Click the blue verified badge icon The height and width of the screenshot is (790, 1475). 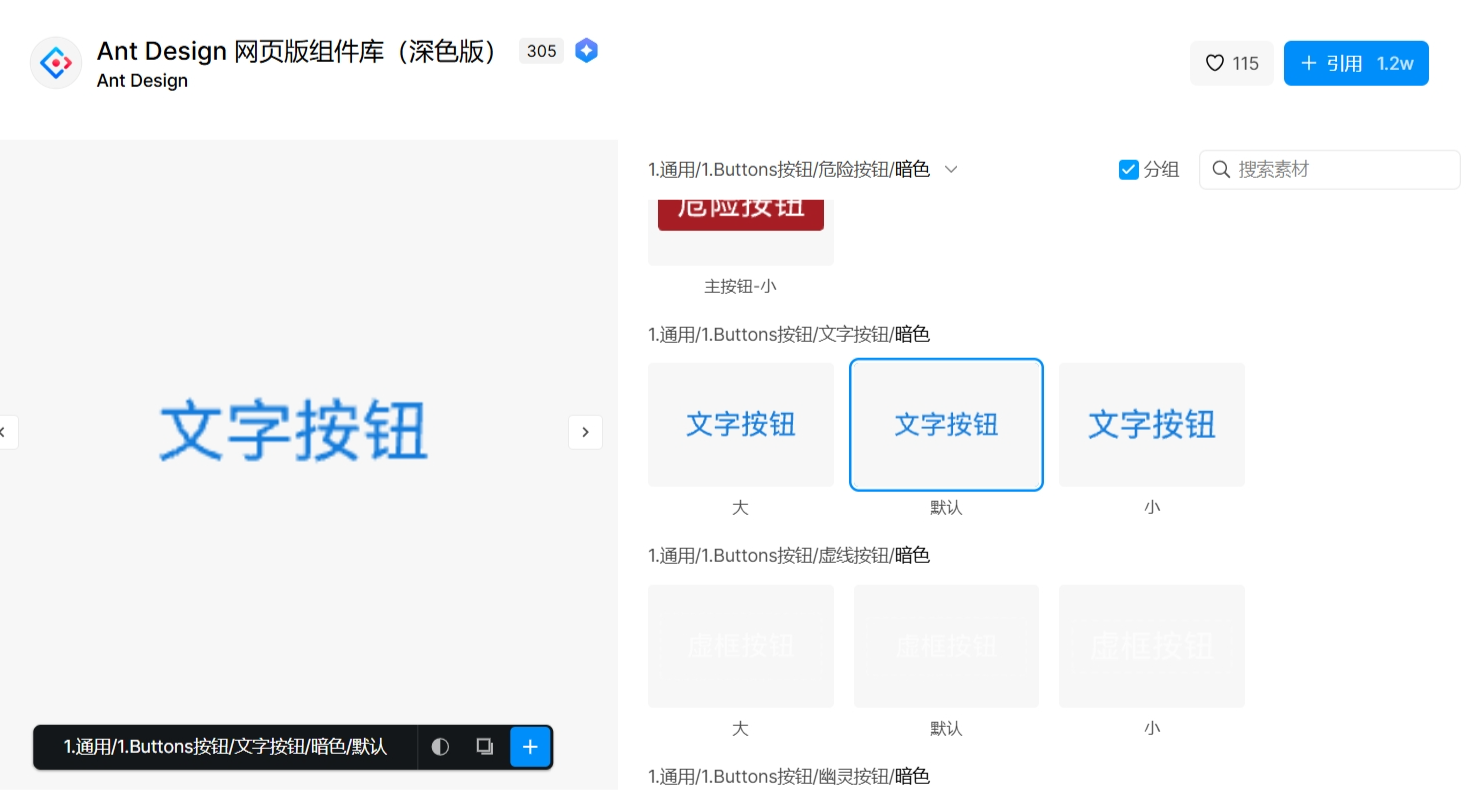(587, 51)
